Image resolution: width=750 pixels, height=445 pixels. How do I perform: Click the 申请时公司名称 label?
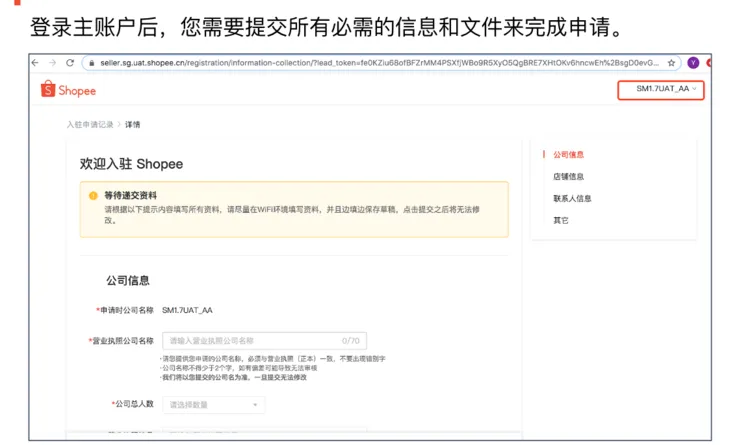(x=127, y=310)
